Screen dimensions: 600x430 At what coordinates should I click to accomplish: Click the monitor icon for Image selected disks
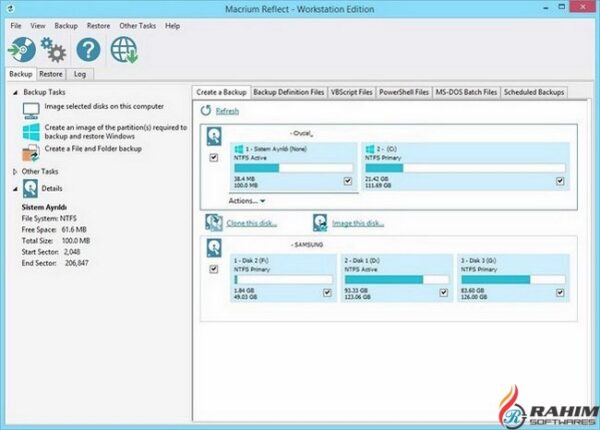31,111
